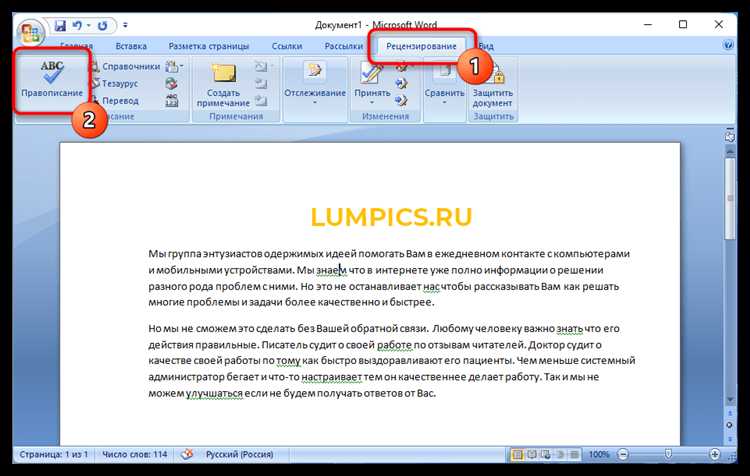750x476 pixels.
Task: Click the word count ABC123 icon
Action: (171, 100)
